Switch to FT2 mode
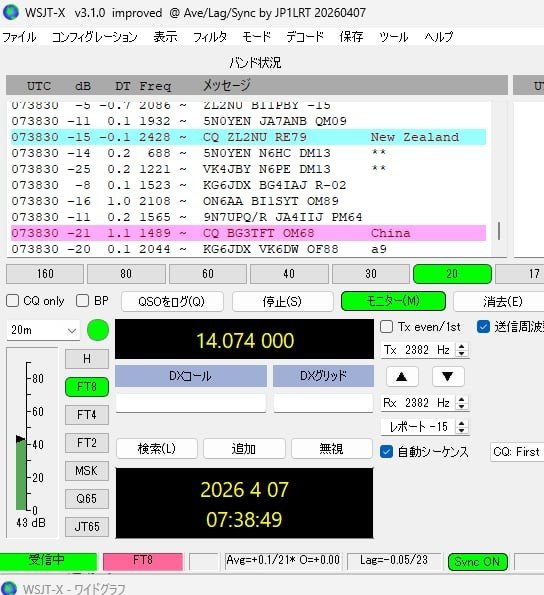 pos(87,443)
